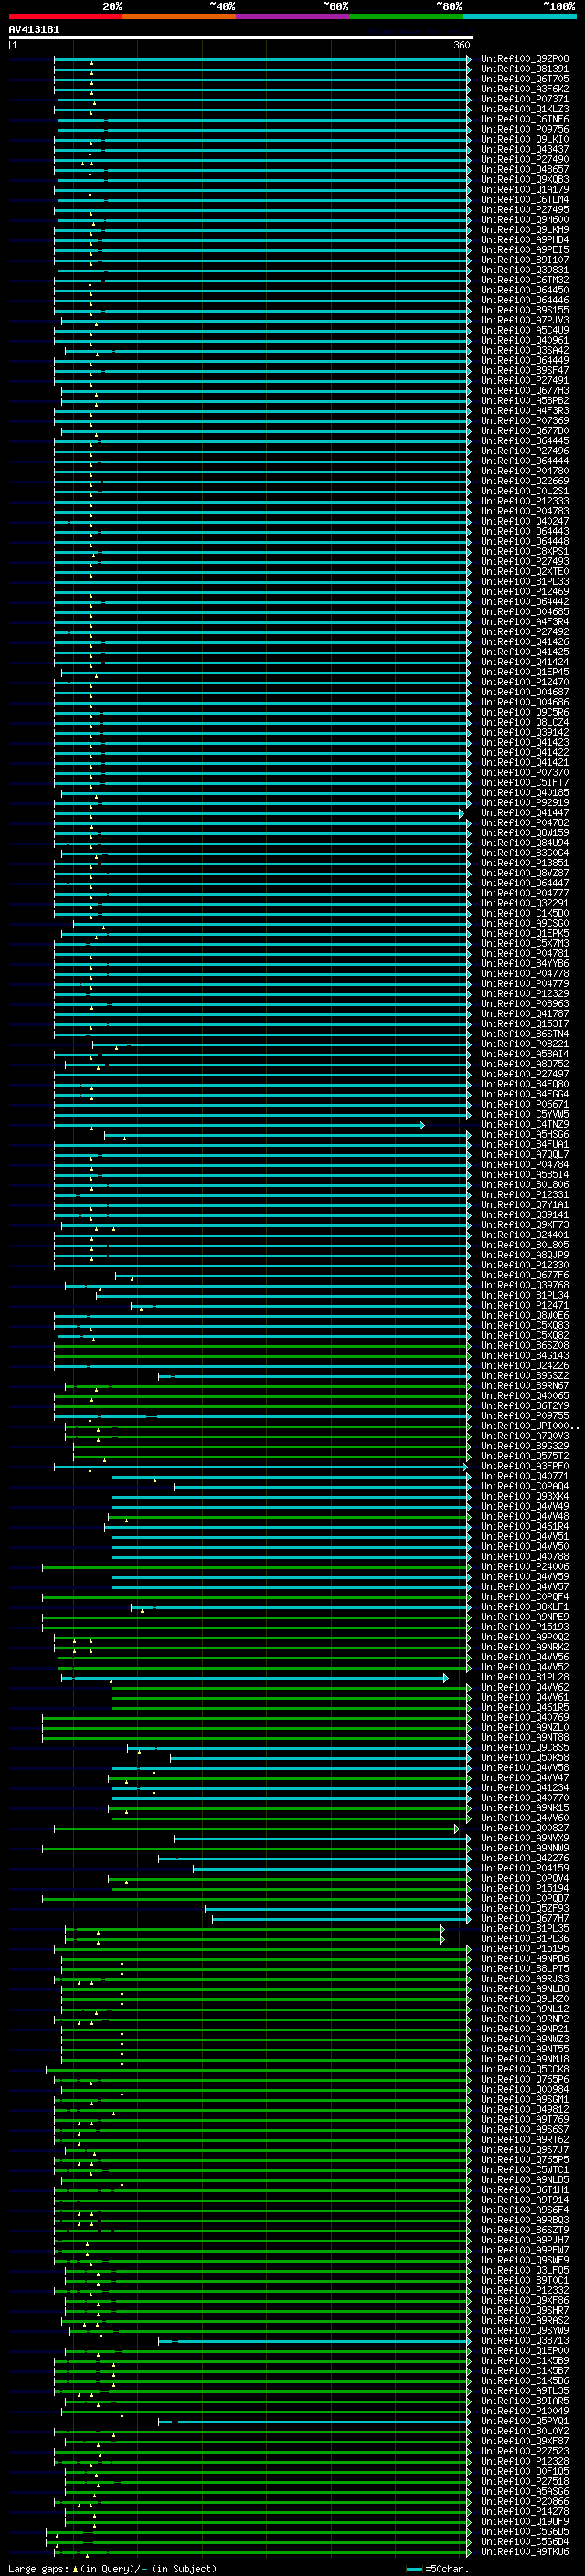The height and width of the screenshot is (2576, 585).
Task: Click the purple ~60% identity legend segment
Action: click(293, 17)
